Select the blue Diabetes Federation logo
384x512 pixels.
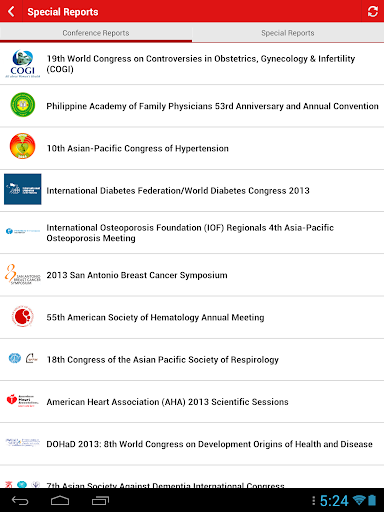click(x=23, y=189)
